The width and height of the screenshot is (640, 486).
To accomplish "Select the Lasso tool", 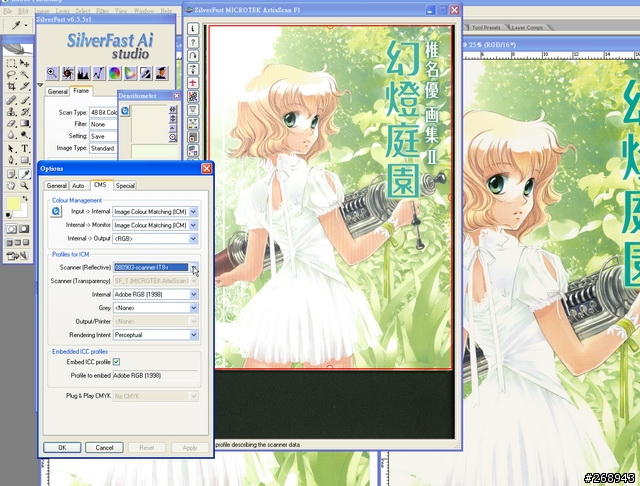I will tap(11, 75).
